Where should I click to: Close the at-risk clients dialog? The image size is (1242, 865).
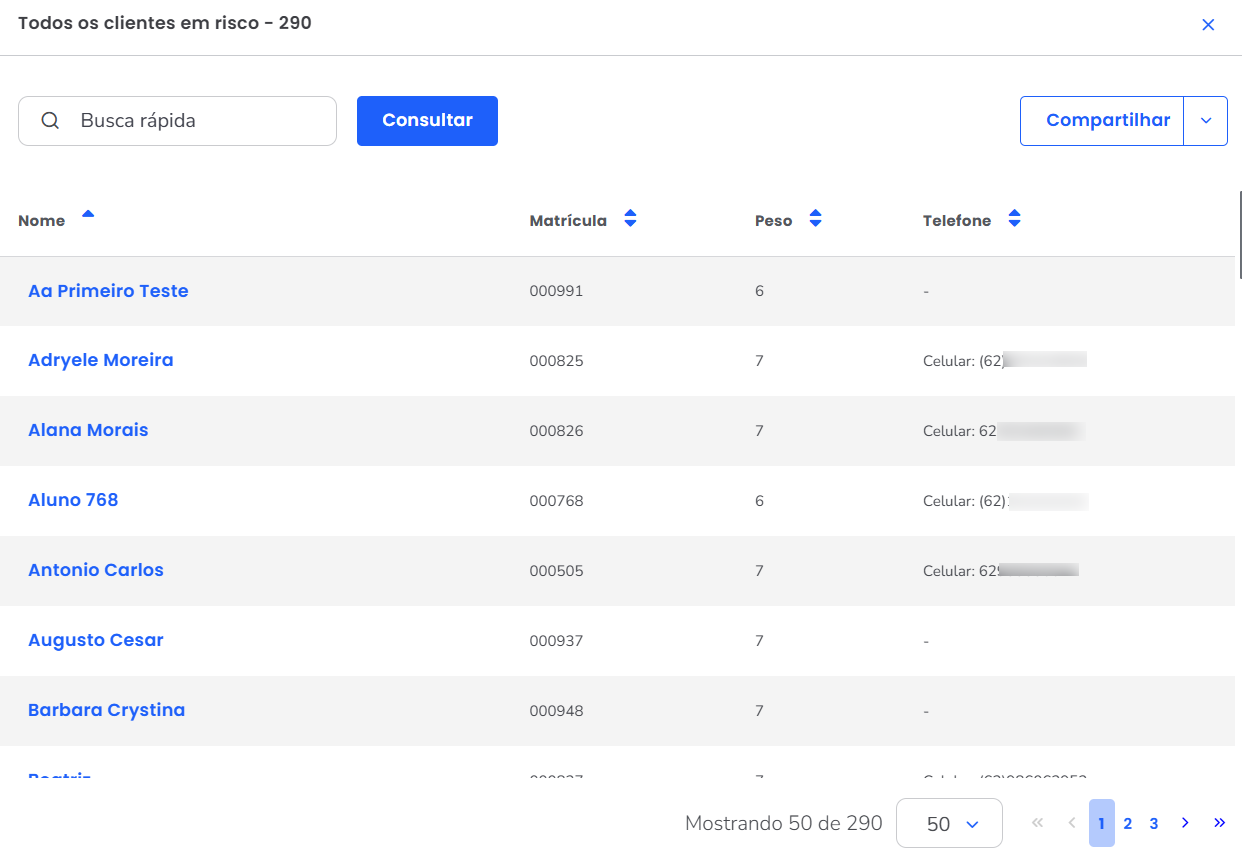(x=1208, y=25)
